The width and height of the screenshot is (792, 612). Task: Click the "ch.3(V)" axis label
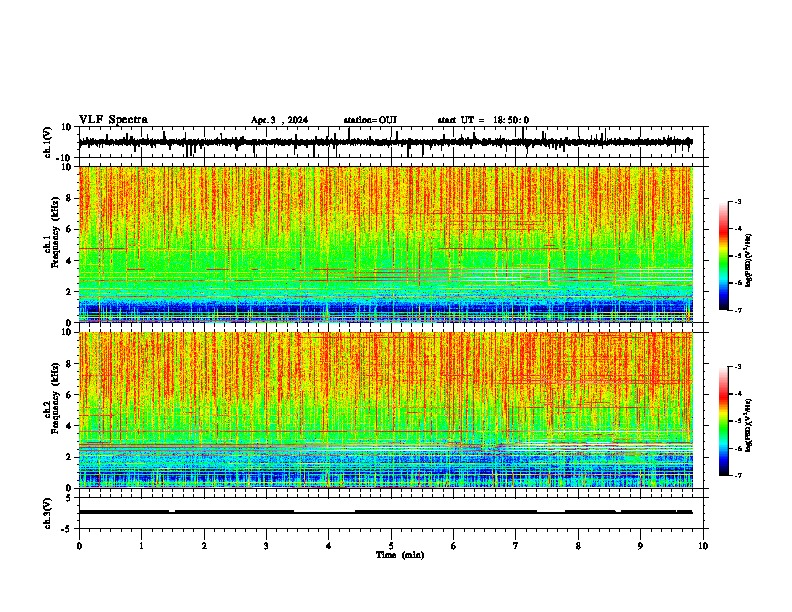[x=48, y=513]
